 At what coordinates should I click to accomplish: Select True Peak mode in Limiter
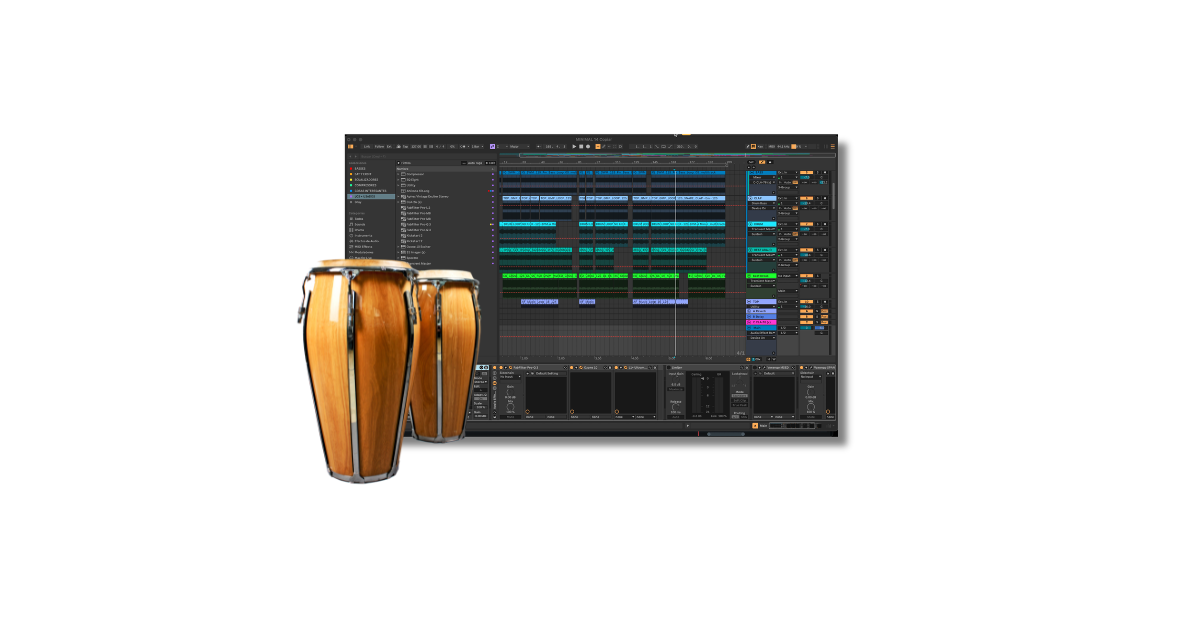coord(740,405)
